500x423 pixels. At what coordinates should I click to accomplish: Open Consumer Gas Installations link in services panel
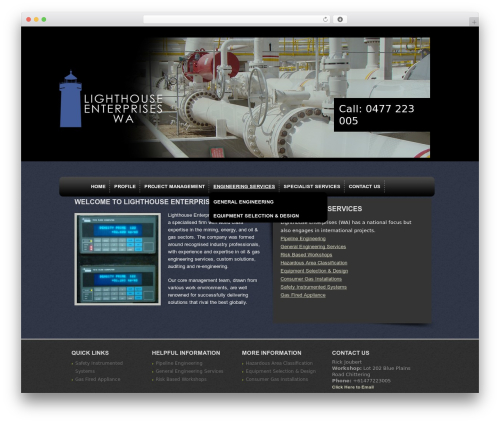311,279
